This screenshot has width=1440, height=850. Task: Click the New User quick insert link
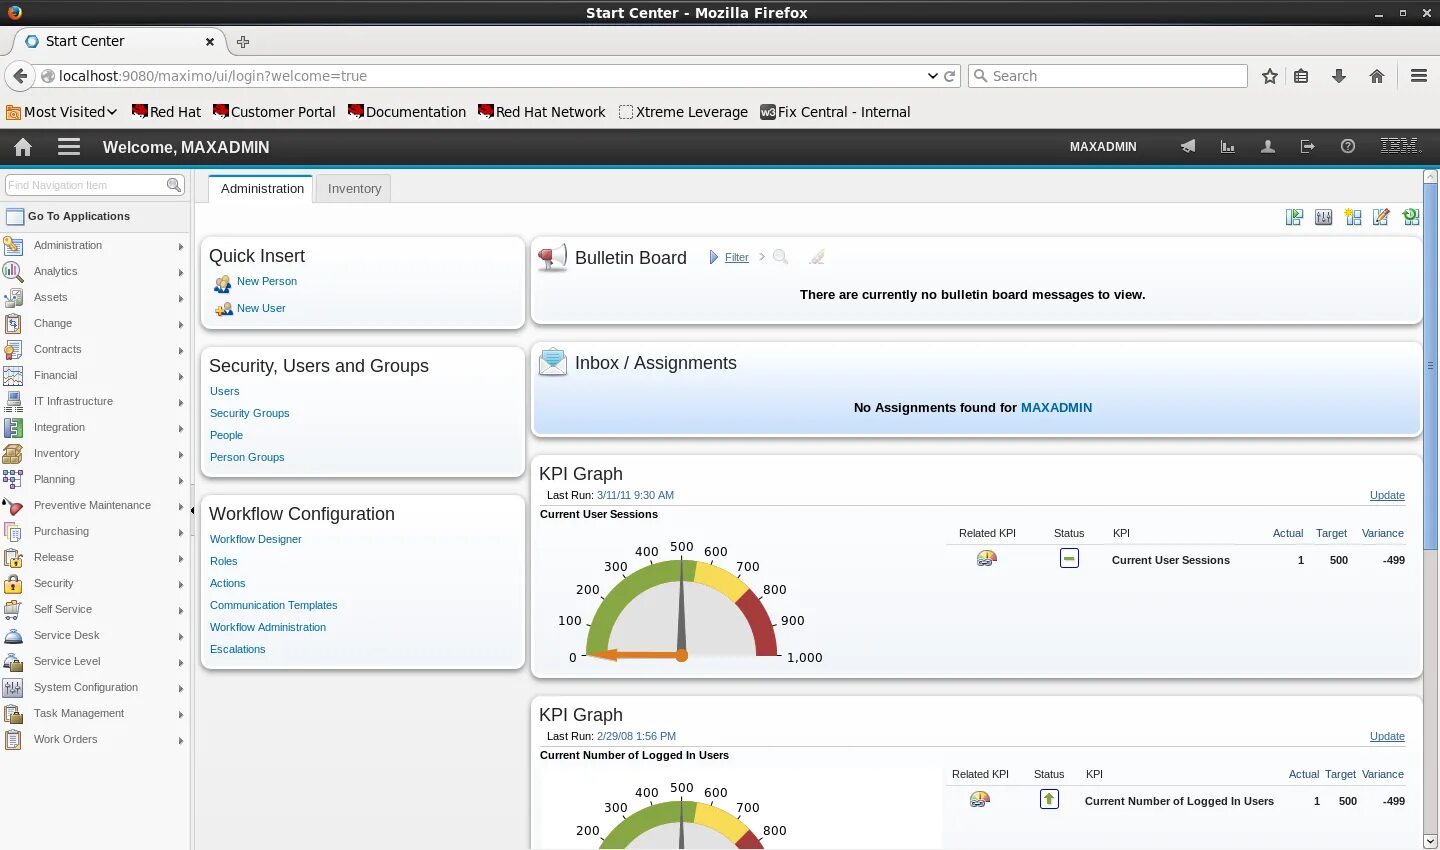click(x=261, y=308)
